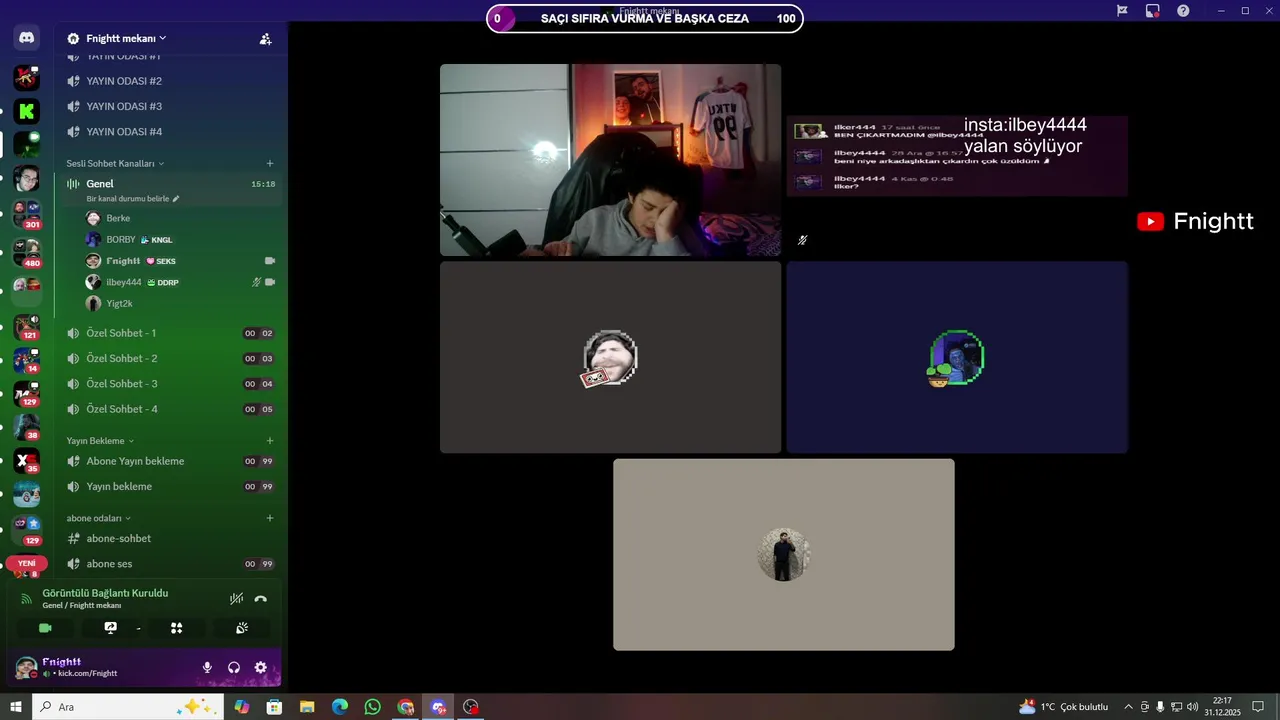Toggle noise suppression in voice panel

point(236,599)
